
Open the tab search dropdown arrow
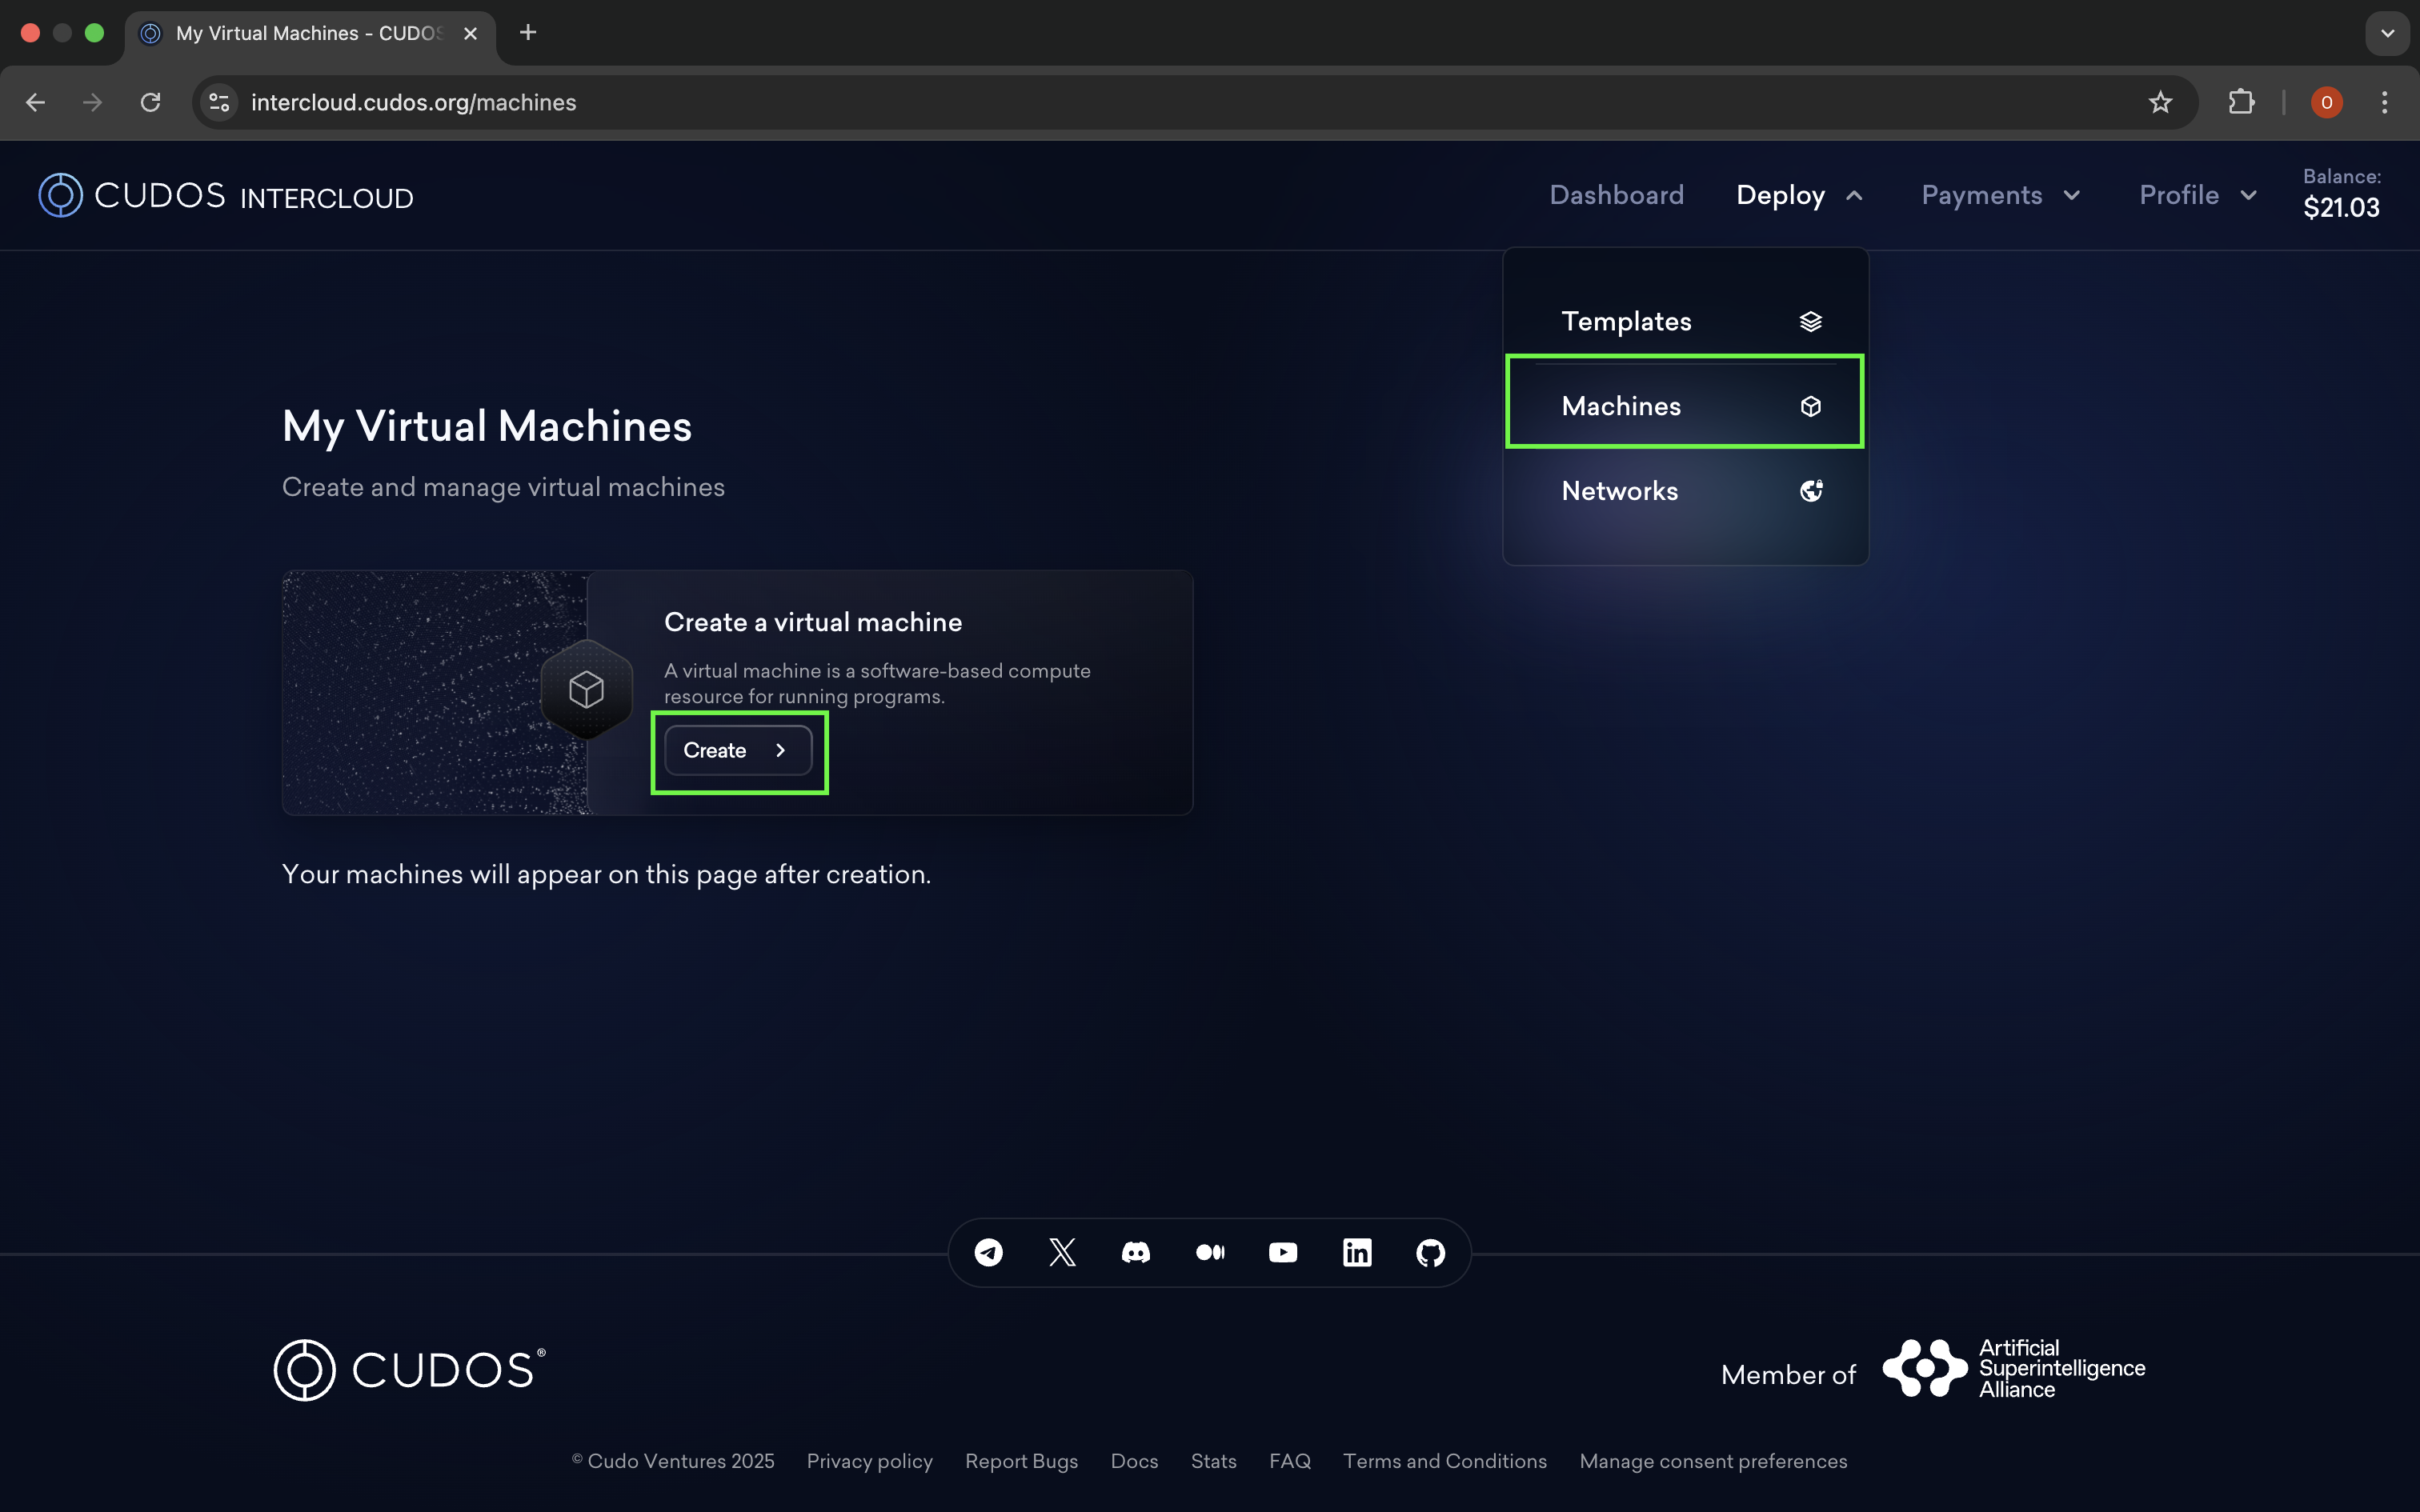coord(2387,33)
